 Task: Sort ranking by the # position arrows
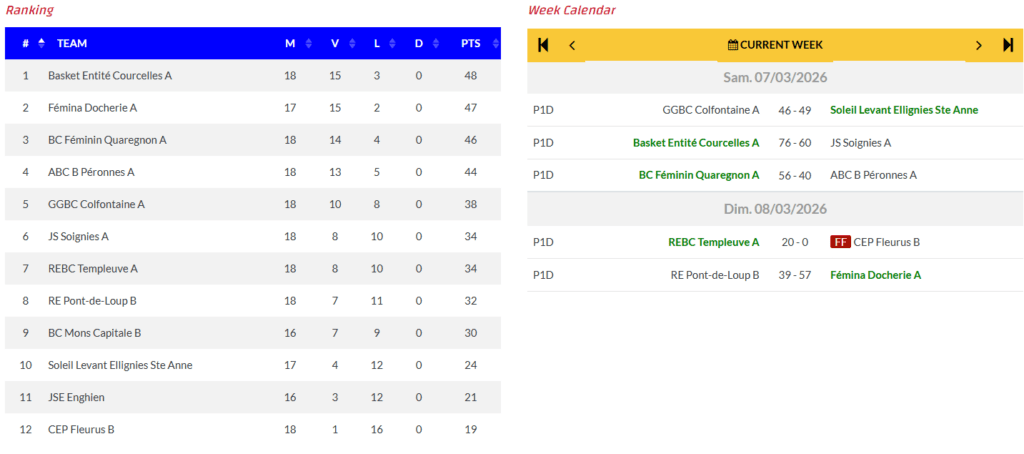pyautogui.click(x=41, y=43)
